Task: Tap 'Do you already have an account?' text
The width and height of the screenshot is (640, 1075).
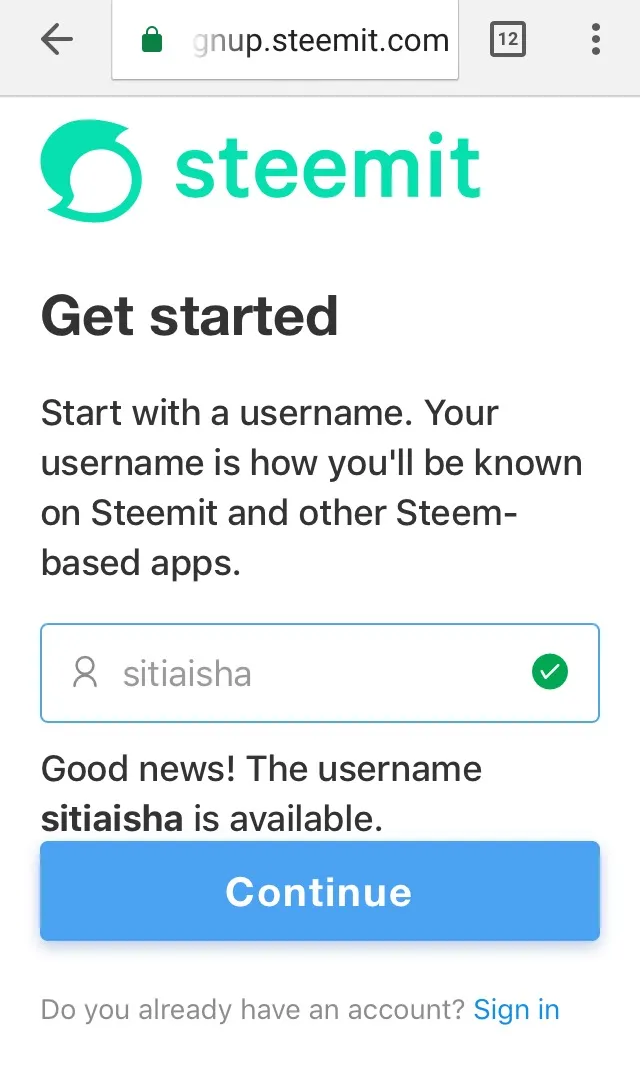Action: (253, 1010)
